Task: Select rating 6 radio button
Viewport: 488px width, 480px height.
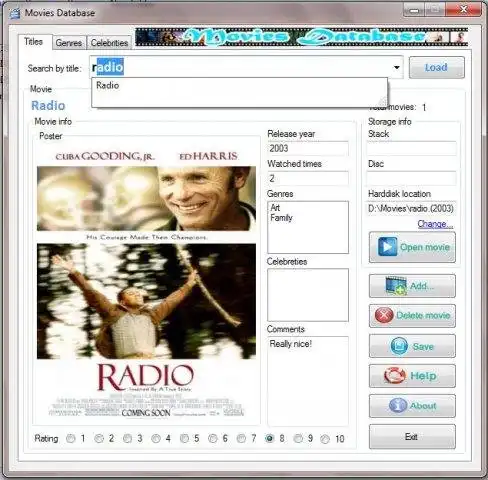Action: coord(213,438)
